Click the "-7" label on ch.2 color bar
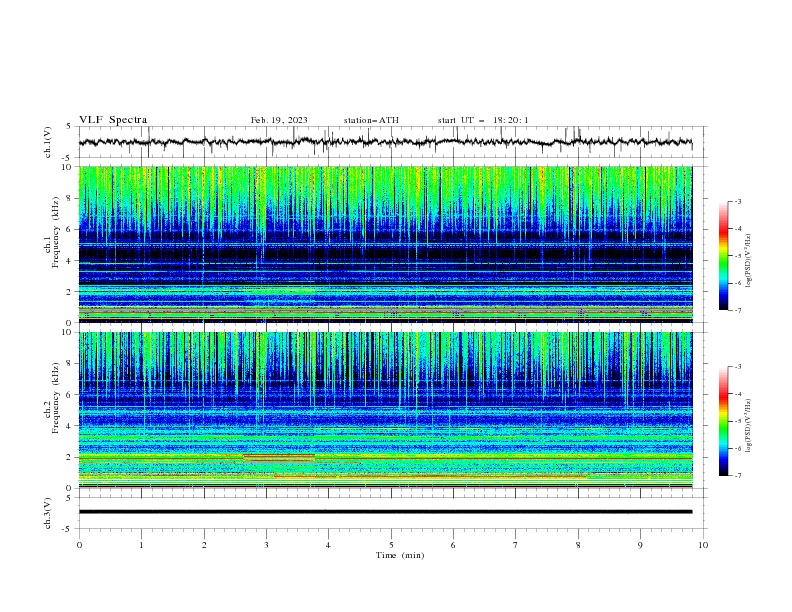 [737, 475]
